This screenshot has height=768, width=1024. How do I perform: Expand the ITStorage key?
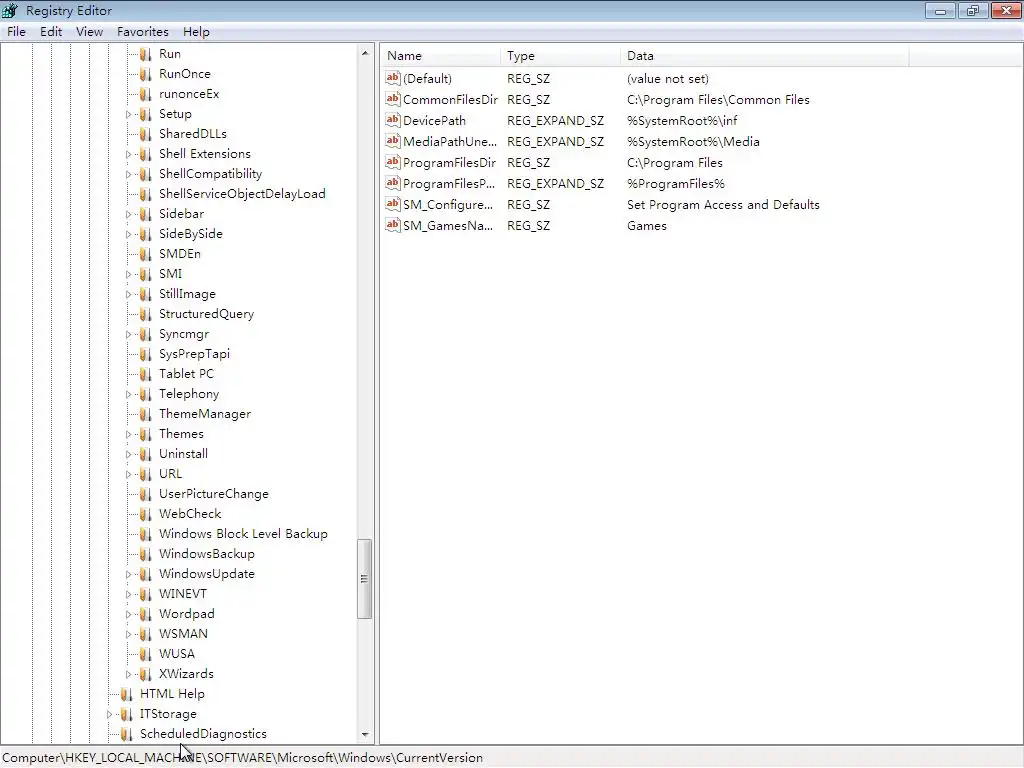[109, 714]
